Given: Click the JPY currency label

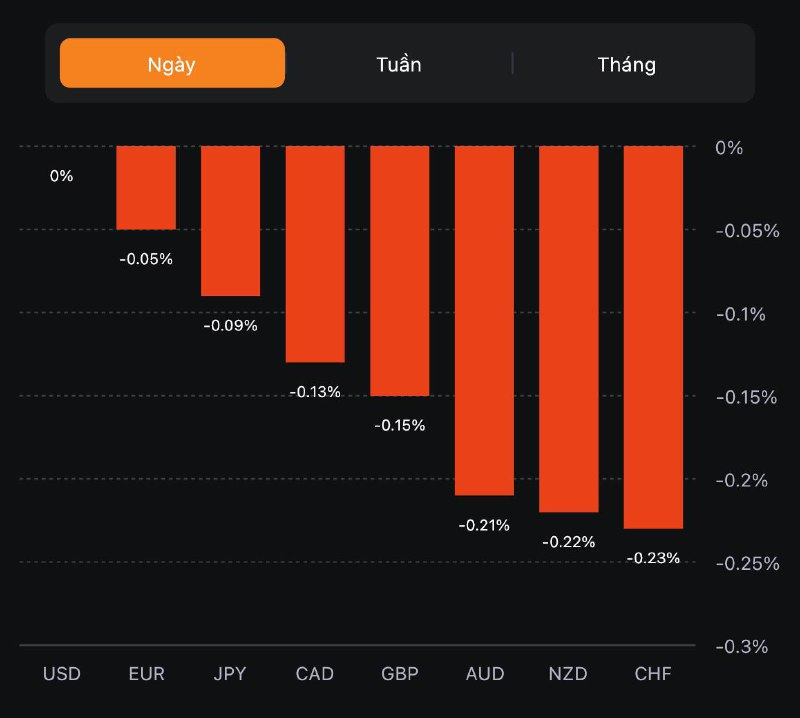Looking at the screenshot, I should tap(230, 673).
